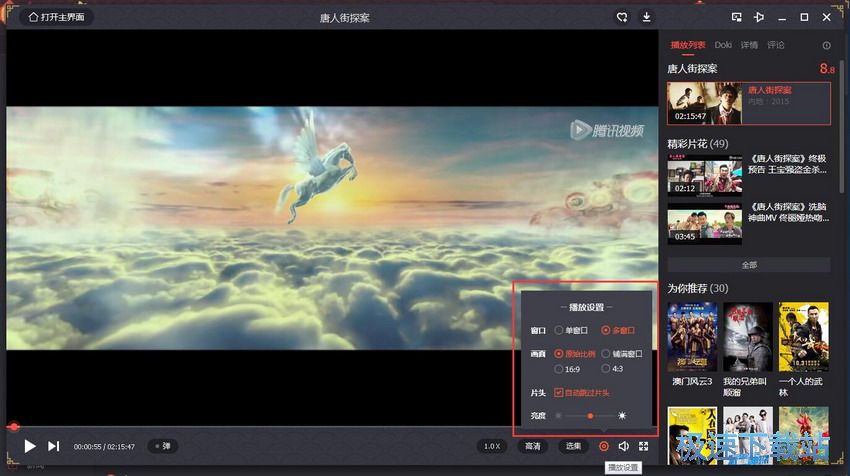850x476 pixels.
Task: Click the 播放设置 panel heading
Action: (x=586, y=307)
